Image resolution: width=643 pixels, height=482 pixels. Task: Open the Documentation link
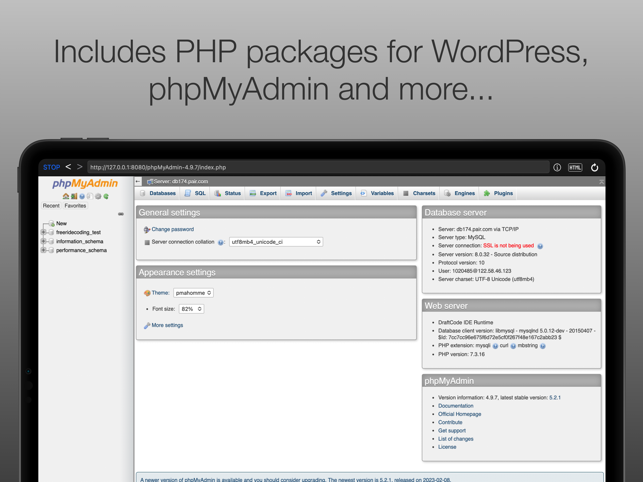tap(456, 406)
